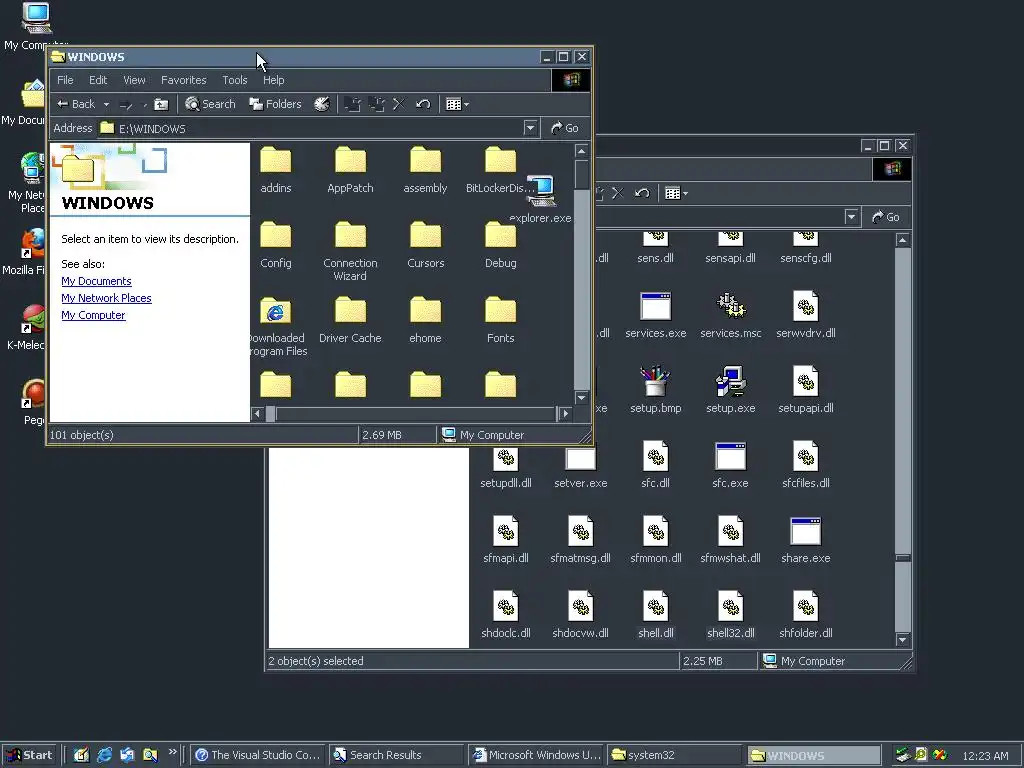Select the Connection Wizard folder
Image resolution: width=1024 pixels, height=768 pixels.
(350, 251)
